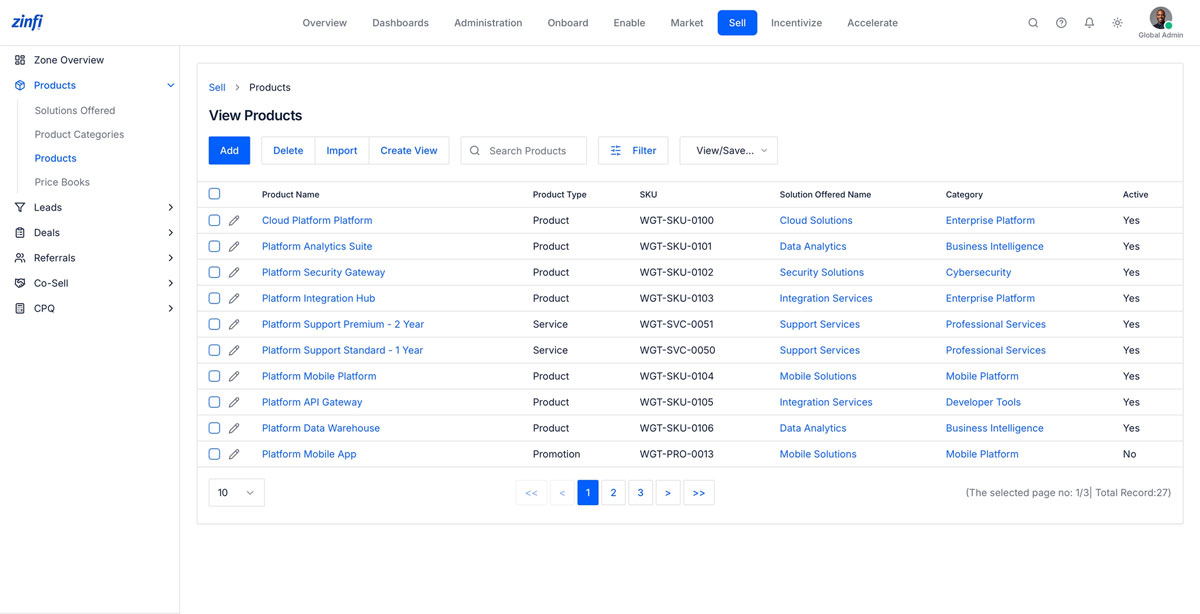Edit Platform Support Premium - 2 Year pencil
Image resolution: width=1200 pixels, height=614 pixels.
coord(234,324)
